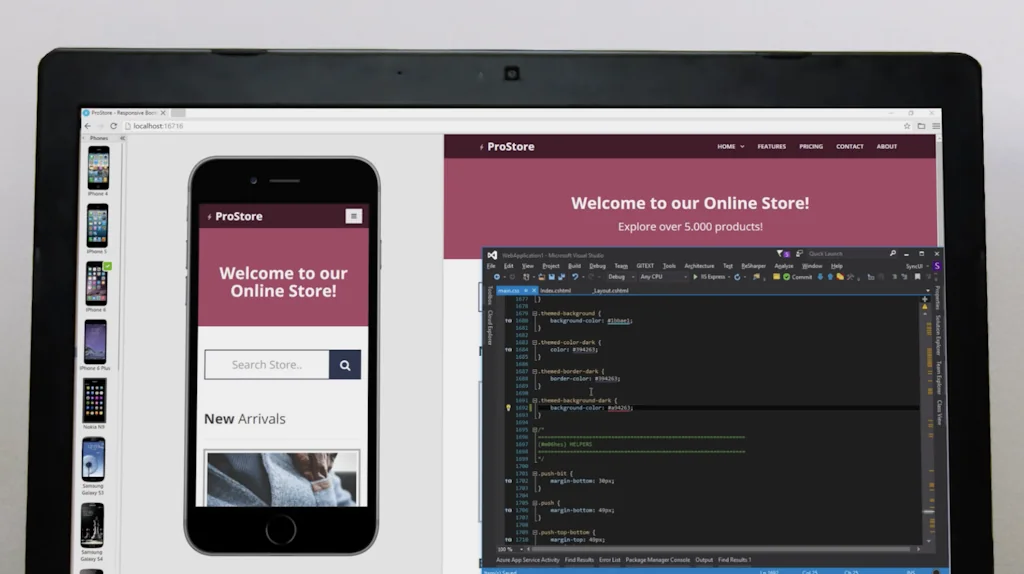The height and width of the screenshot is (574, 1024).
Task: Switch to the _Layout.cshtml editor tab
Action: [x=611, y=291]
